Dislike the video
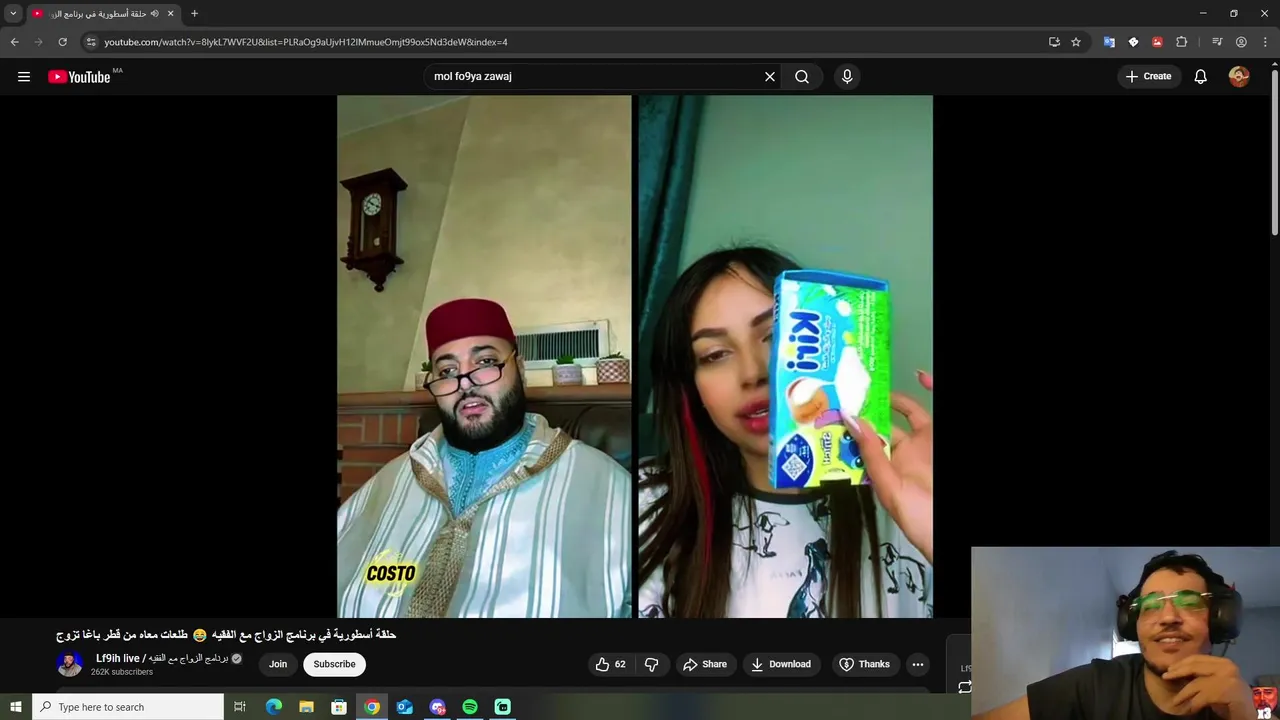Screen dimensions: 1280x720 (651, 664)
